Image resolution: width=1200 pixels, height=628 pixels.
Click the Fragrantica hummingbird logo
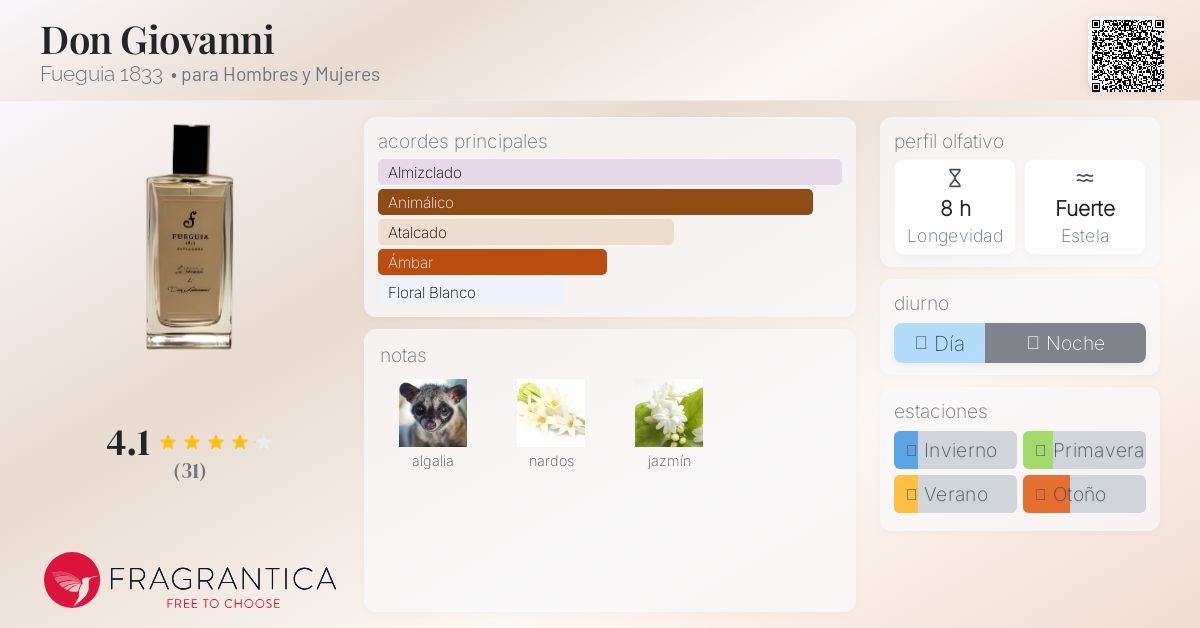pos(72,580)
